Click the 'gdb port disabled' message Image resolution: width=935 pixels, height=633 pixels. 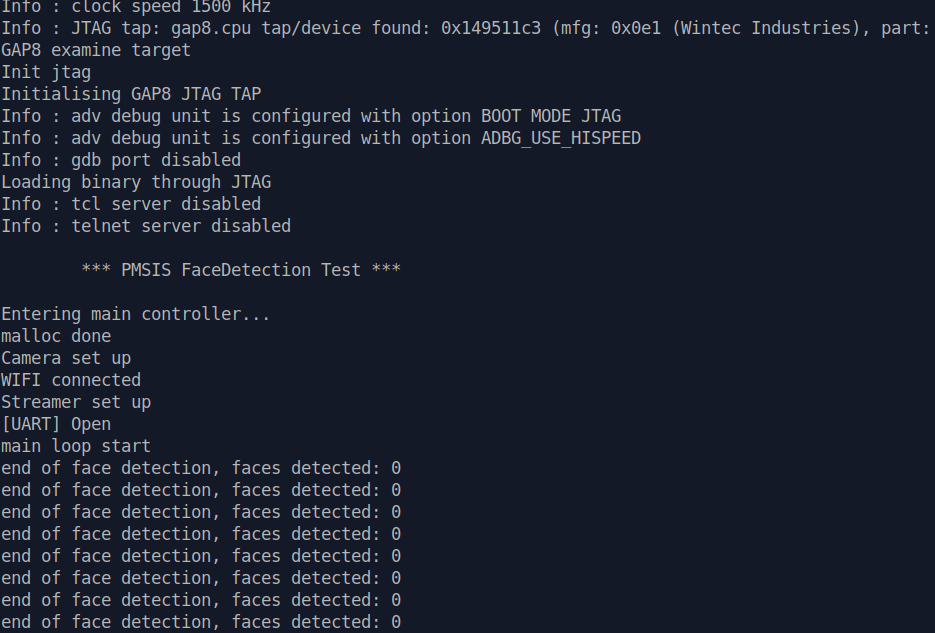[156, 160]
